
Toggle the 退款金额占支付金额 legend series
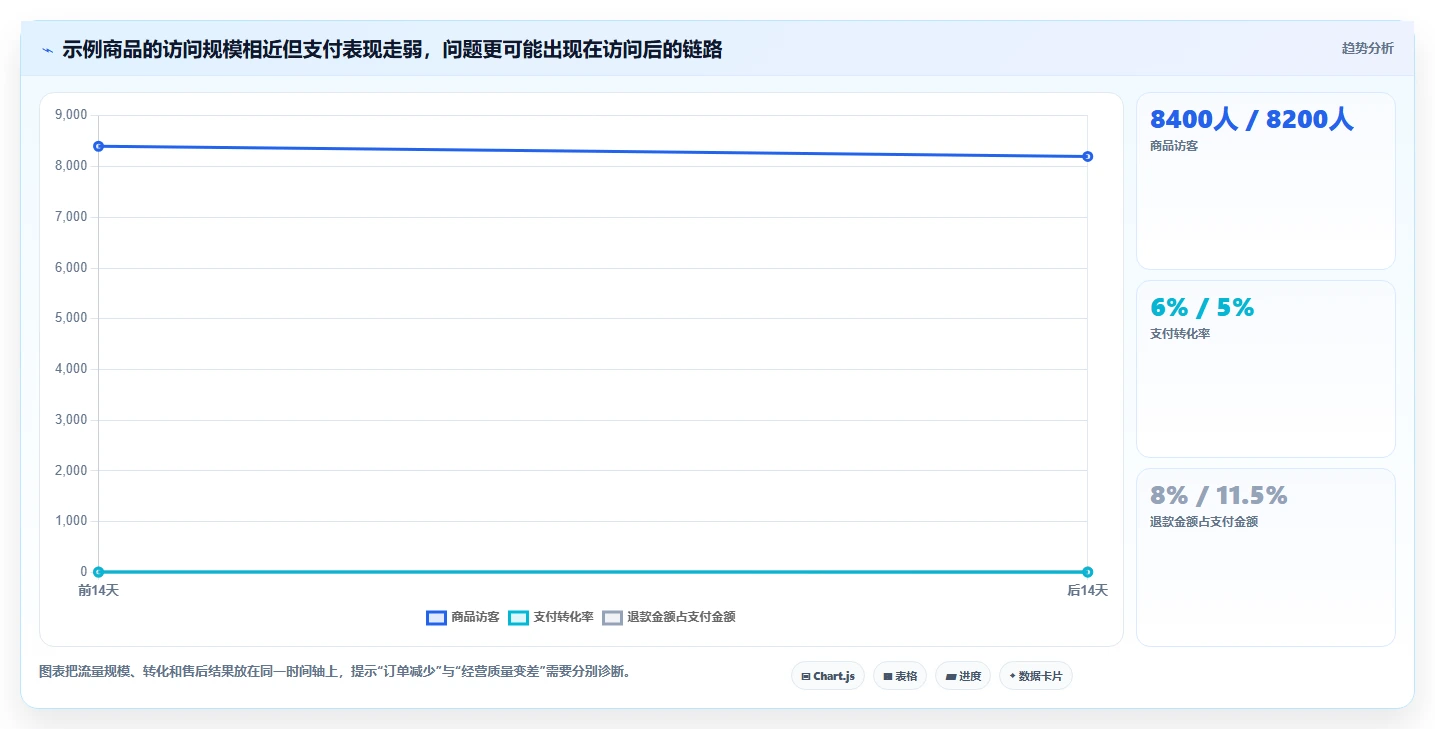click(x=669, y=617)
